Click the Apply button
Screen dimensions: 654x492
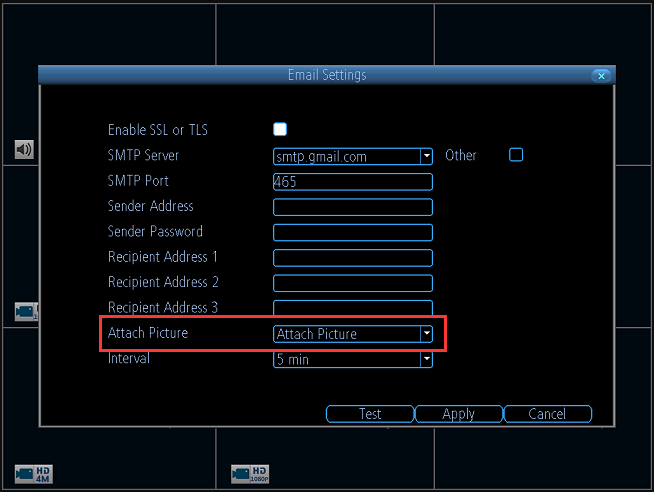(459, 414)
